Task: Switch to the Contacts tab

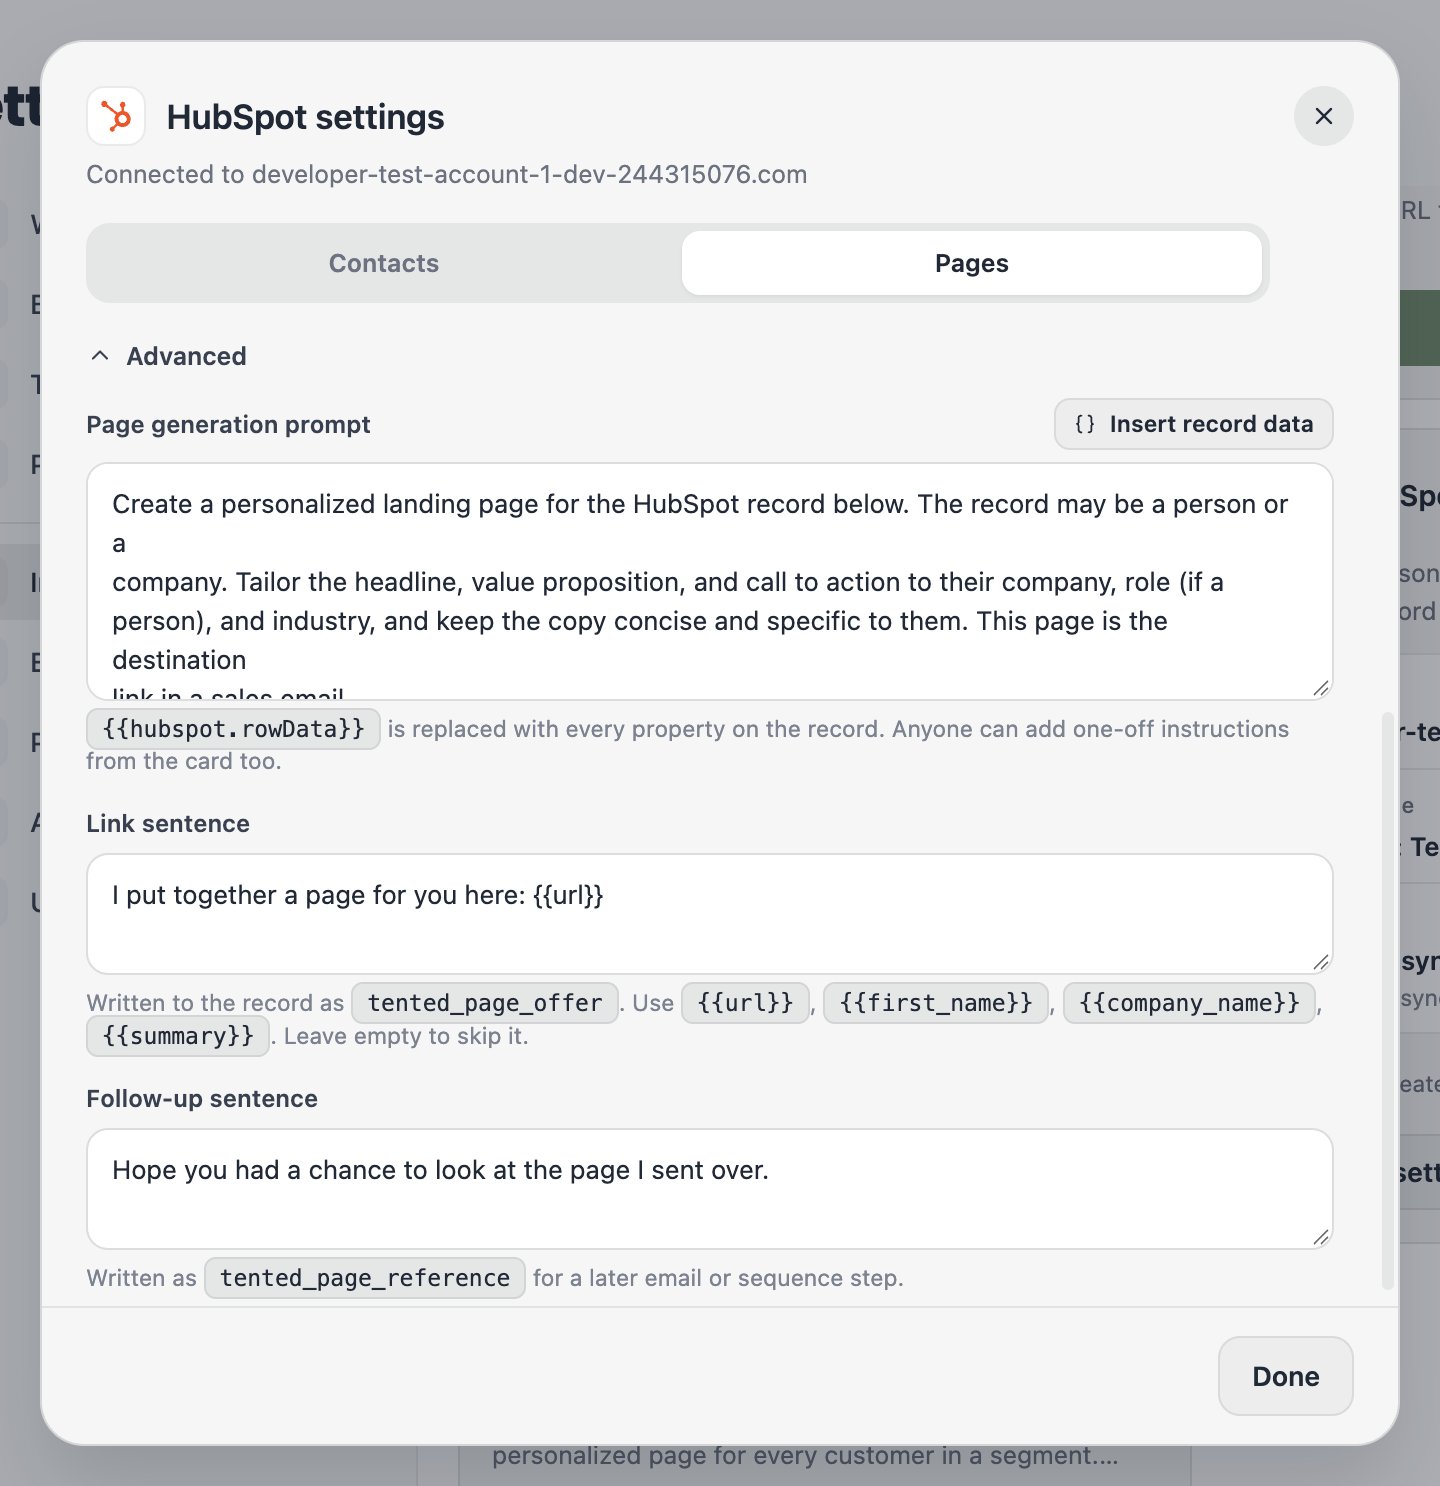Action: click(384, 263)
